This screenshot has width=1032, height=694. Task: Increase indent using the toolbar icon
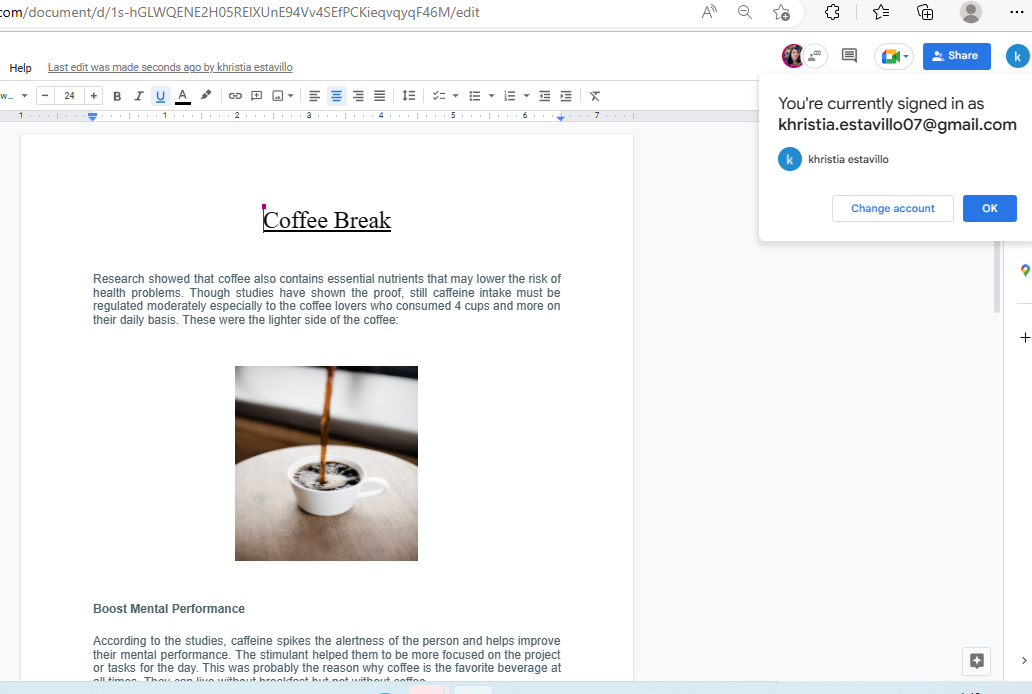pyautogui.click(x=566, y=96)
